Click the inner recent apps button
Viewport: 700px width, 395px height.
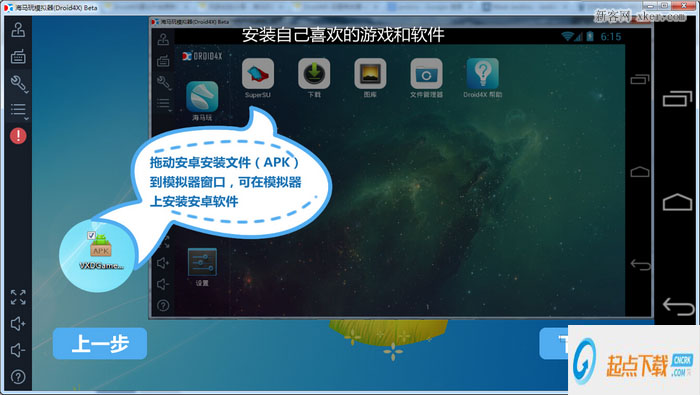[640, 79]
